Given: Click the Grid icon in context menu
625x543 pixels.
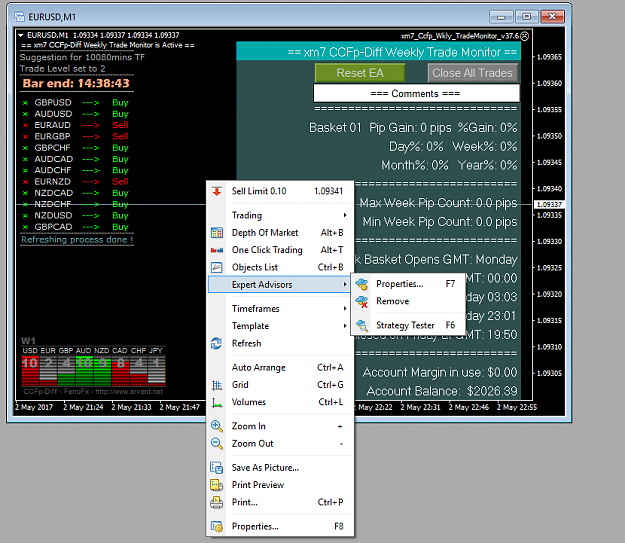Looking at the screenshot, I should click(217, 385).
